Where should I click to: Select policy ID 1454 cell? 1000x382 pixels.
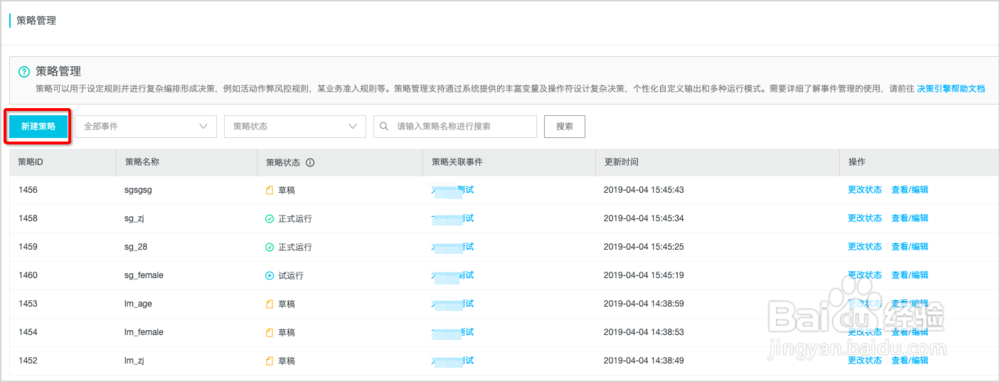tap(28, 332)
